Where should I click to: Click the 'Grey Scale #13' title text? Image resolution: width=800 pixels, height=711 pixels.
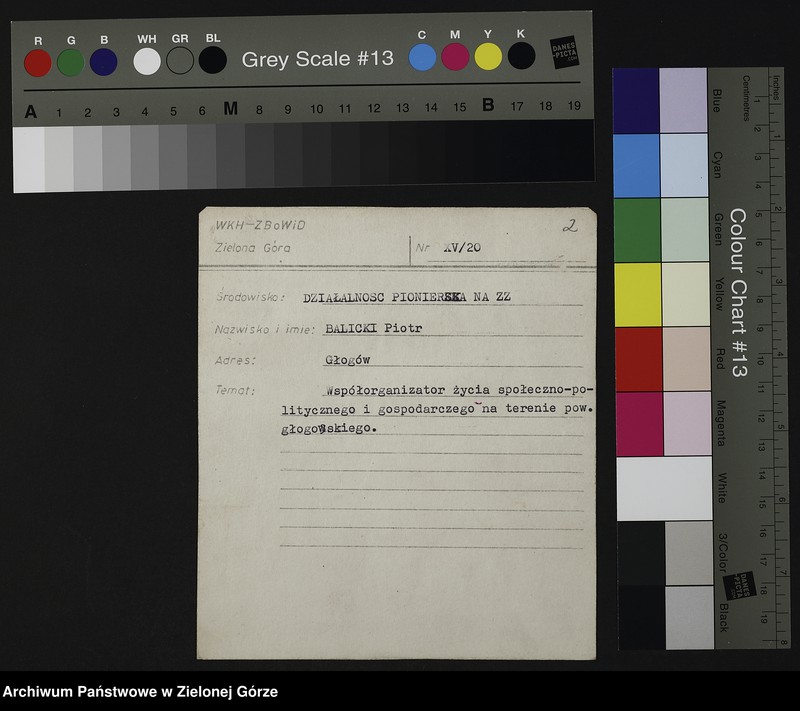(x=318, y=59)
